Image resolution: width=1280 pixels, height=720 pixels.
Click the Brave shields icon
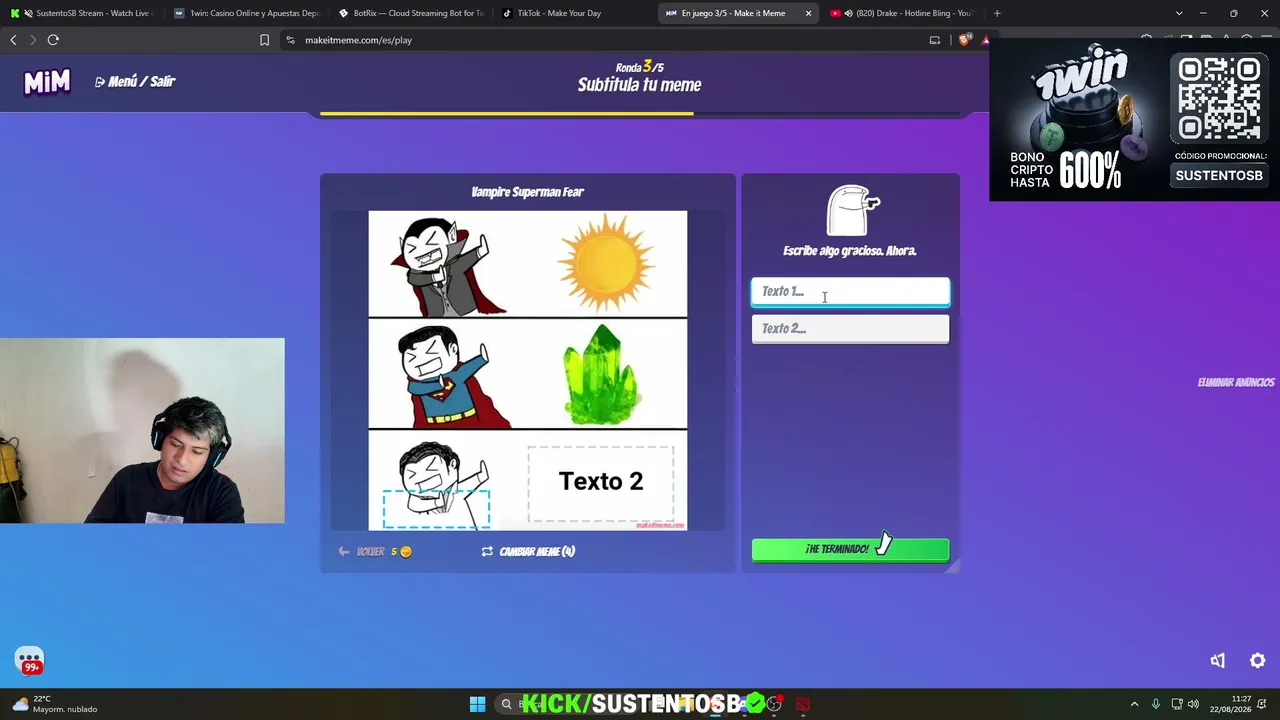click(x=964, y=40)
